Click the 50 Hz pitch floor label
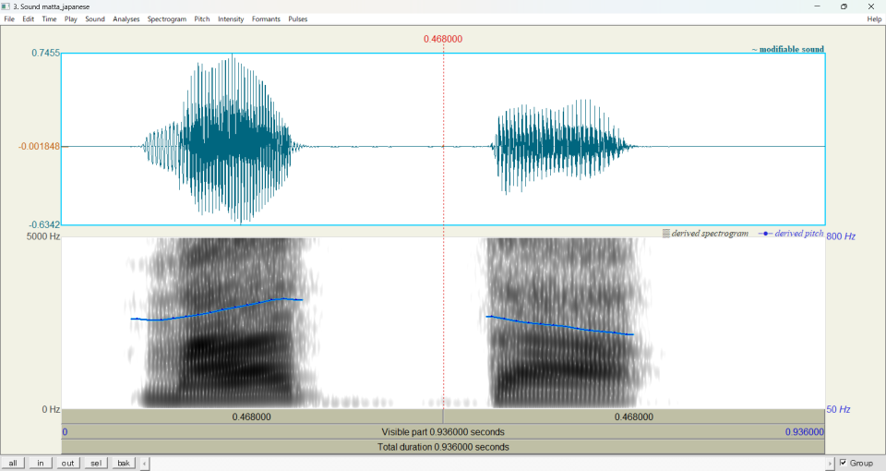The image size is (886, 471). pos(837,409)
